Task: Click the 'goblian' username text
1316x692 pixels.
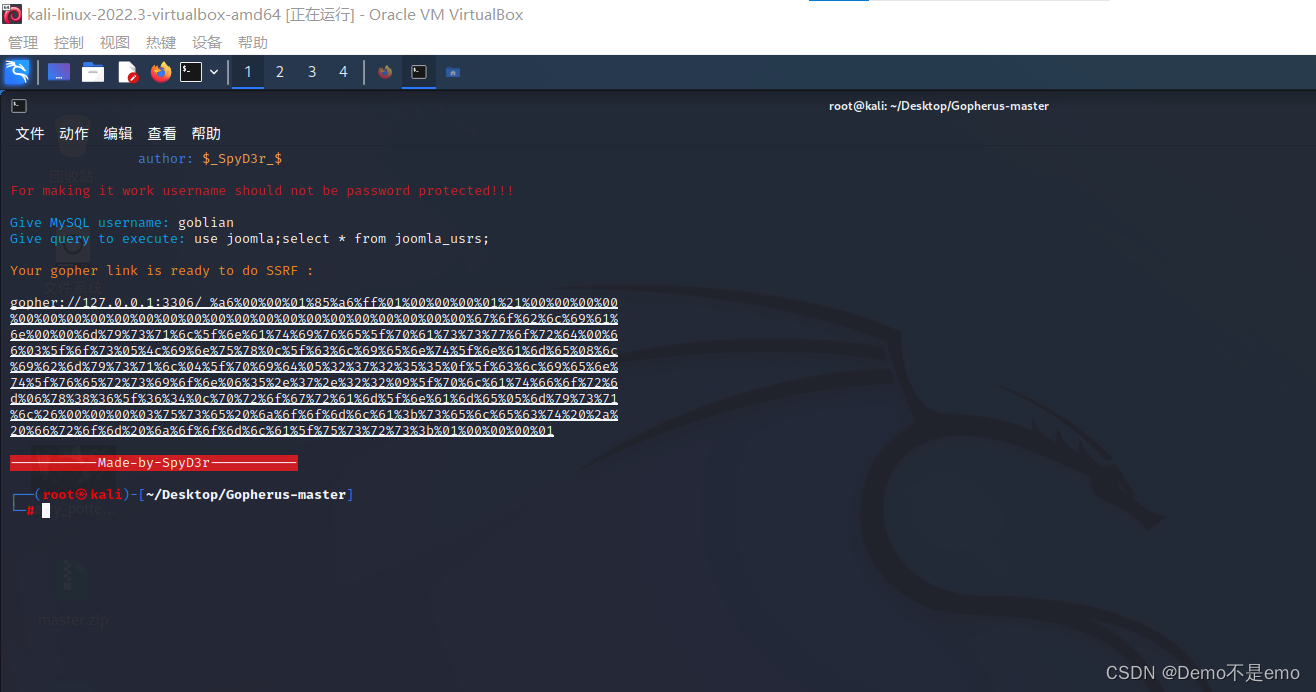Action: point(206,223)
